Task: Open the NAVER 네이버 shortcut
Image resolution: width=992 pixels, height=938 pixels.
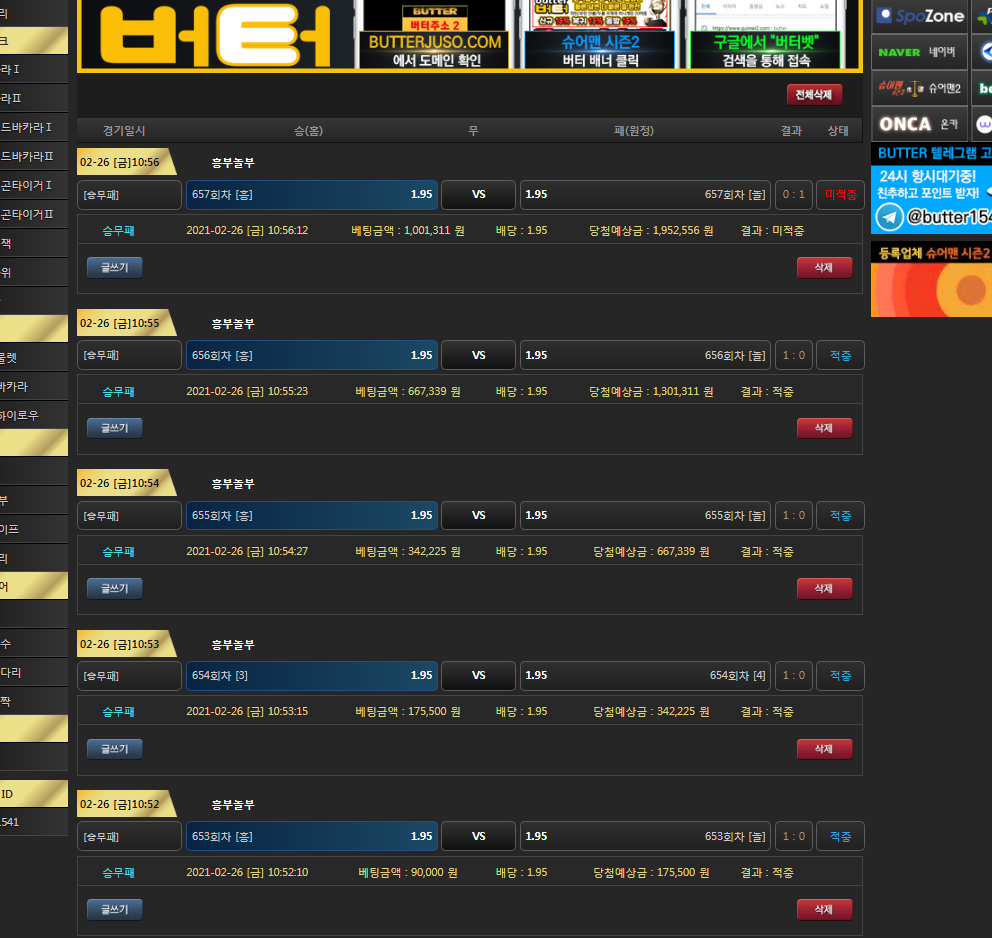Action: coord(920,52)
